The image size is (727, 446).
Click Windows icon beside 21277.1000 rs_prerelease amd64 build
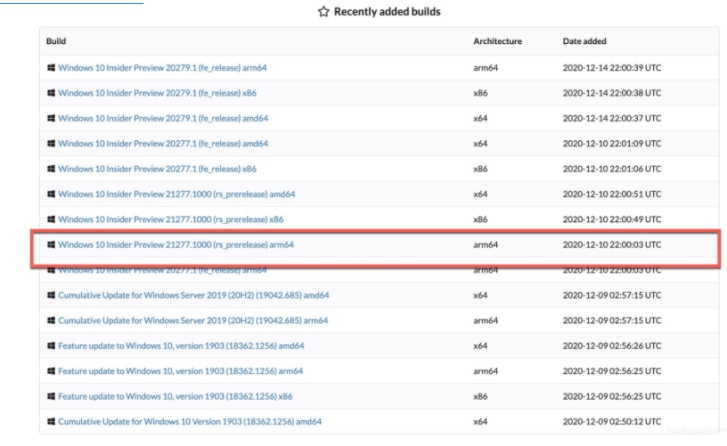(51, 194)
